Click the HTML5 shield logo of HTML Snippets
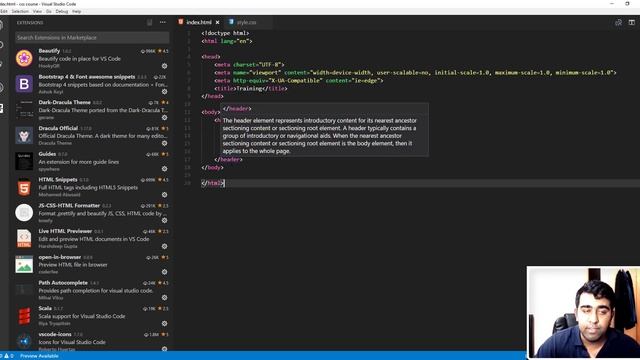Image resolution: width=640 pixels, height=360 pixels. coord(24,187)
